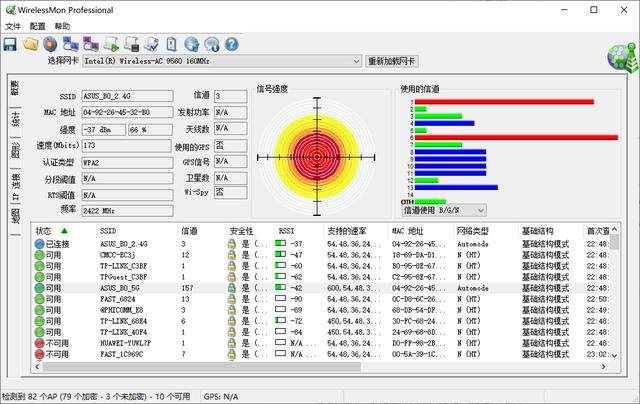This screenshot has height=404, width=640.
Task: Click the red unavailable icon for FAST_1C969C
Action: click(x=39, y=354)
